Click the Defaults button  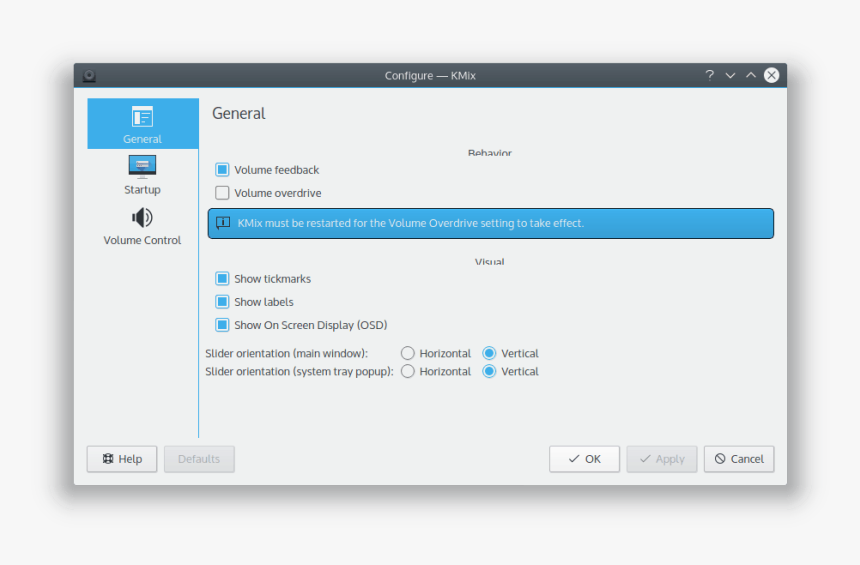199,459
